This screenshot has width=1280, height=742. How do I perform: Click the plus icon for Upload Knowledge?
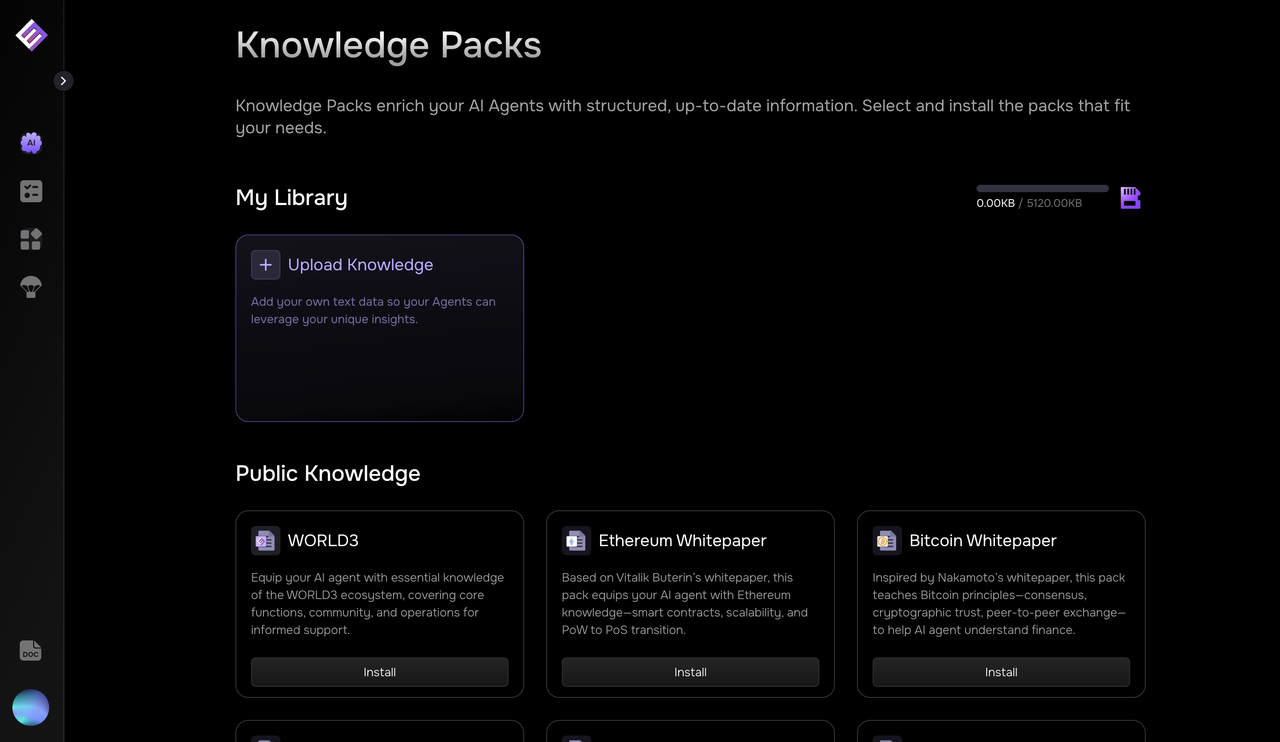(265, 265)
